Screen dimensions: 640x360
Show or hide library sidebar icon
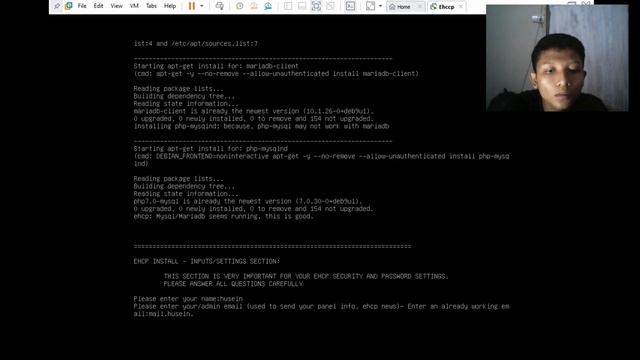(288, 6)
